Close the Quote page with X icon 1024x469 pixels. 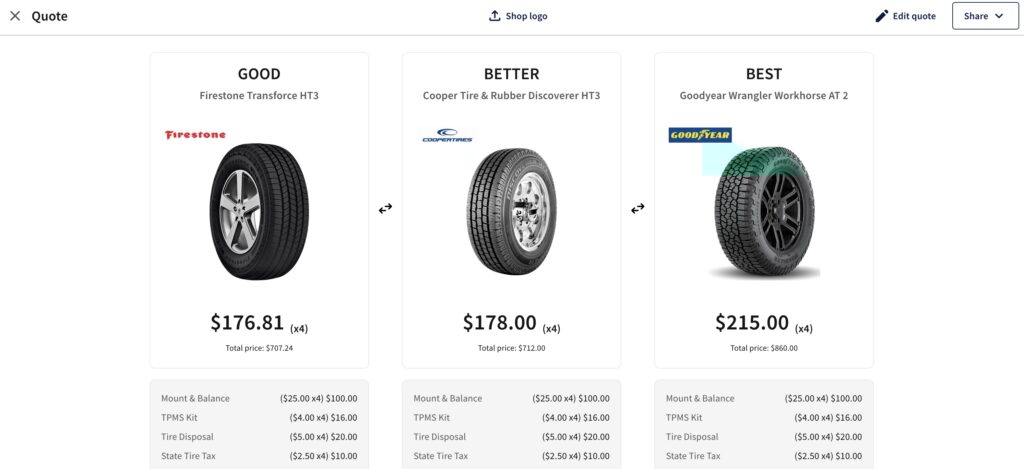15,16
